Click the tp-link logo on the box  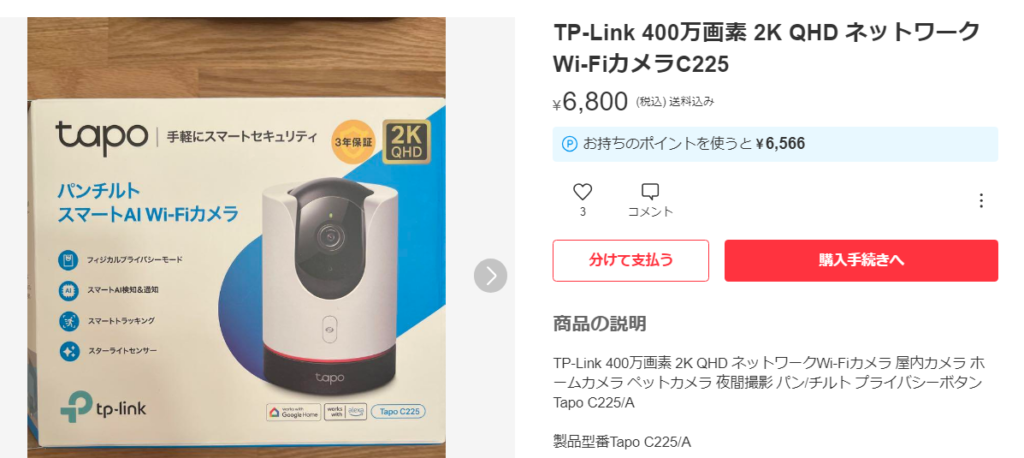point(103,407)
